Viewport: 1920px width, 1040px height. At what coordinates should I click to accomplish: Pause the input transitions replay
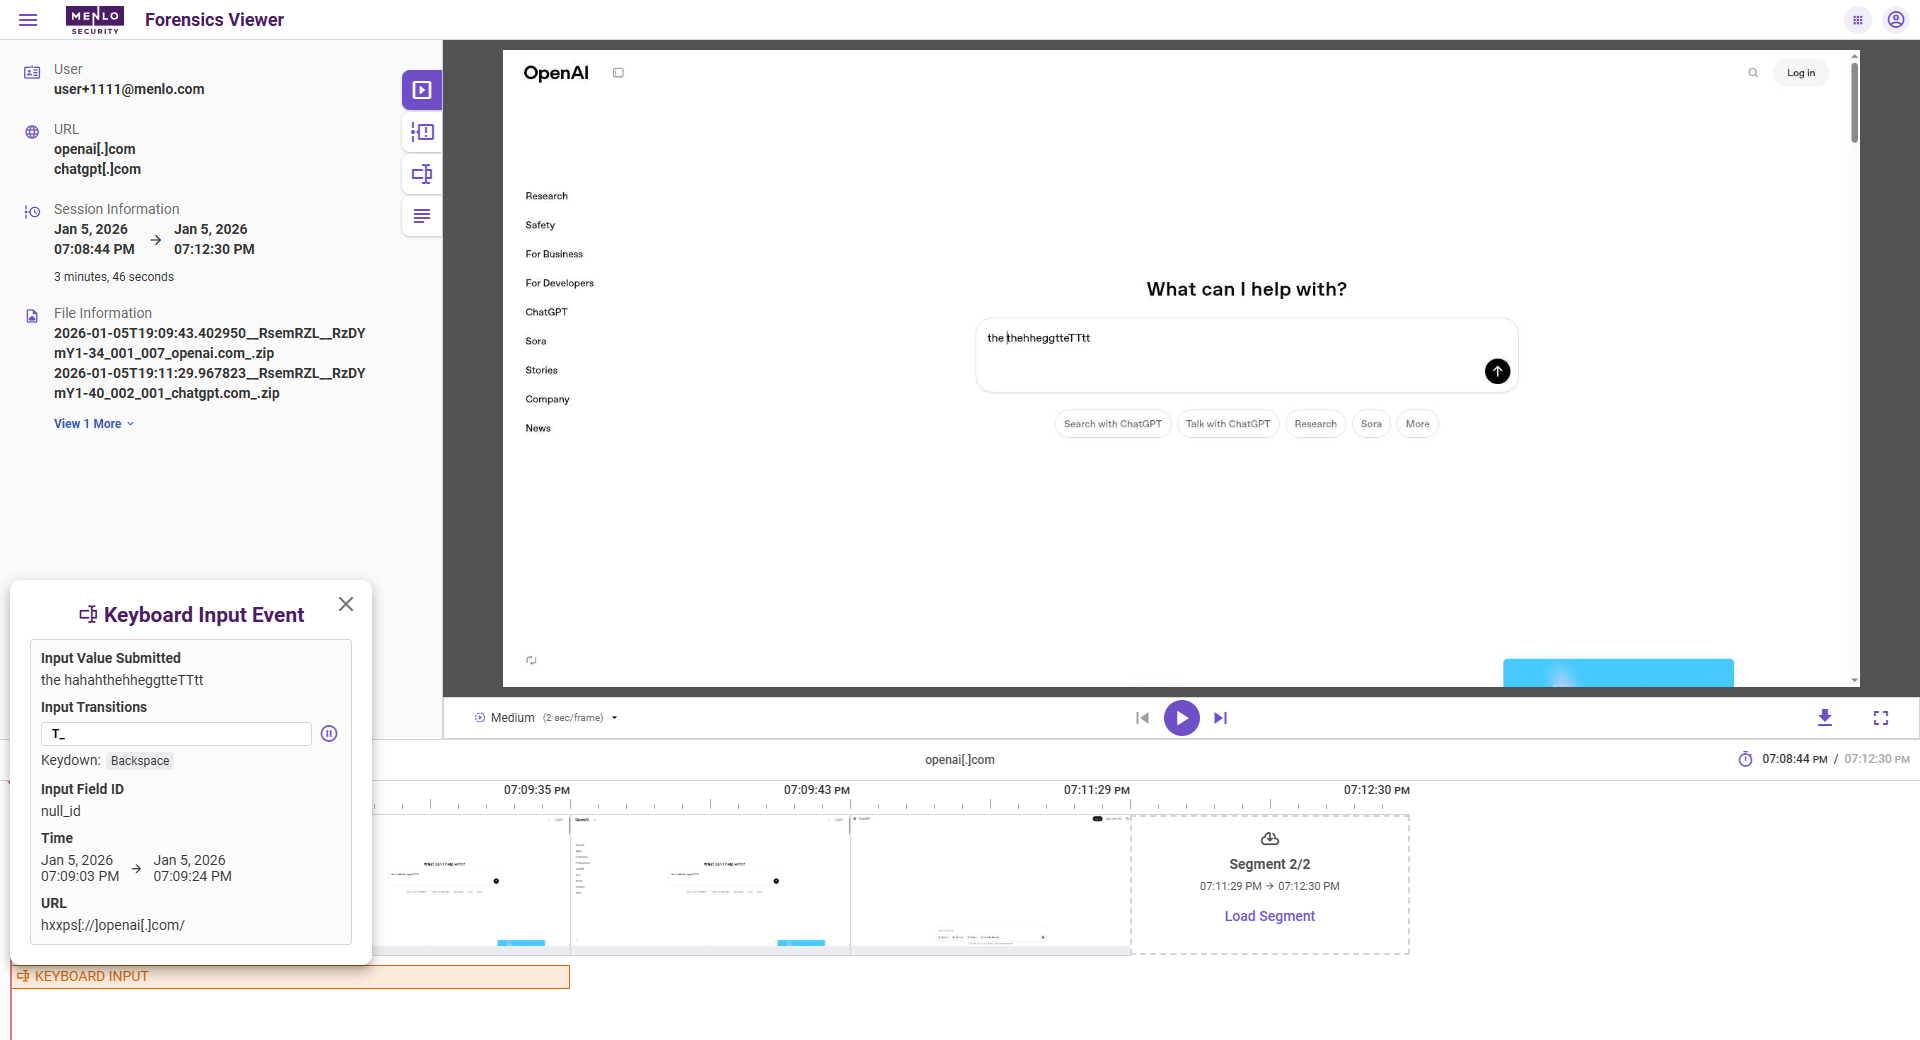pos(329,734)
